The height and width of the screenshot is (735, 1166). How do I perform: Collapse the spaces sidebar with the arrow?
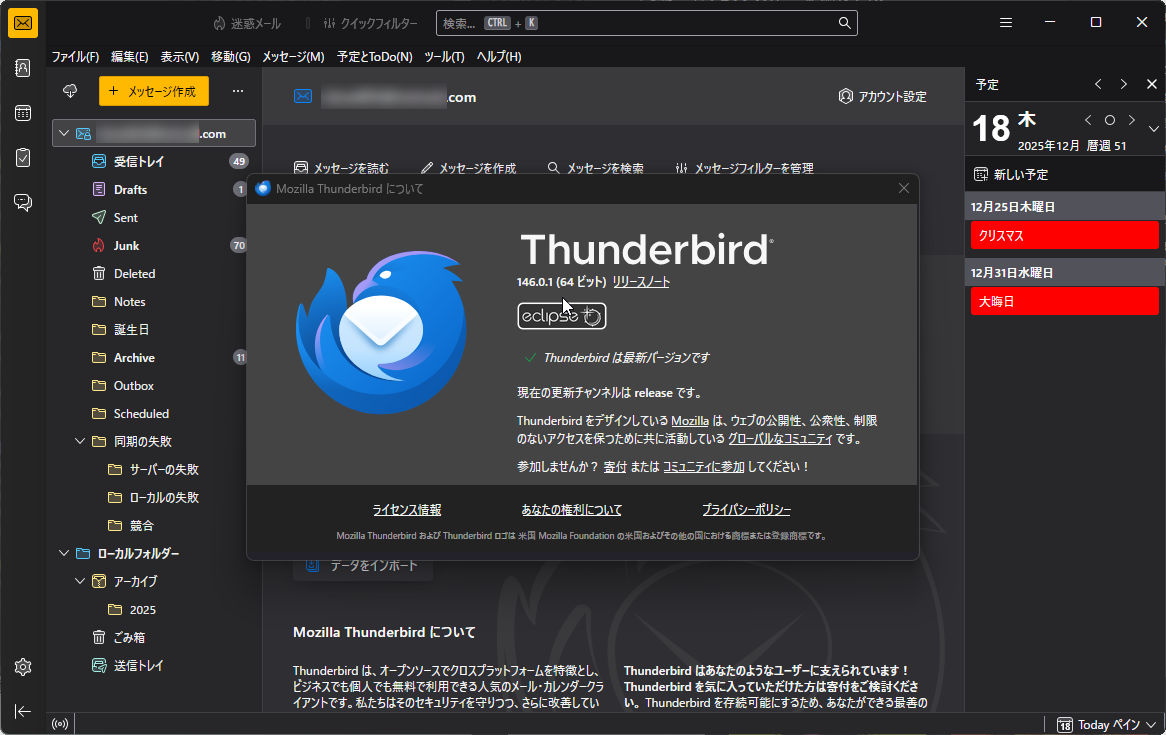click(22, 711)
